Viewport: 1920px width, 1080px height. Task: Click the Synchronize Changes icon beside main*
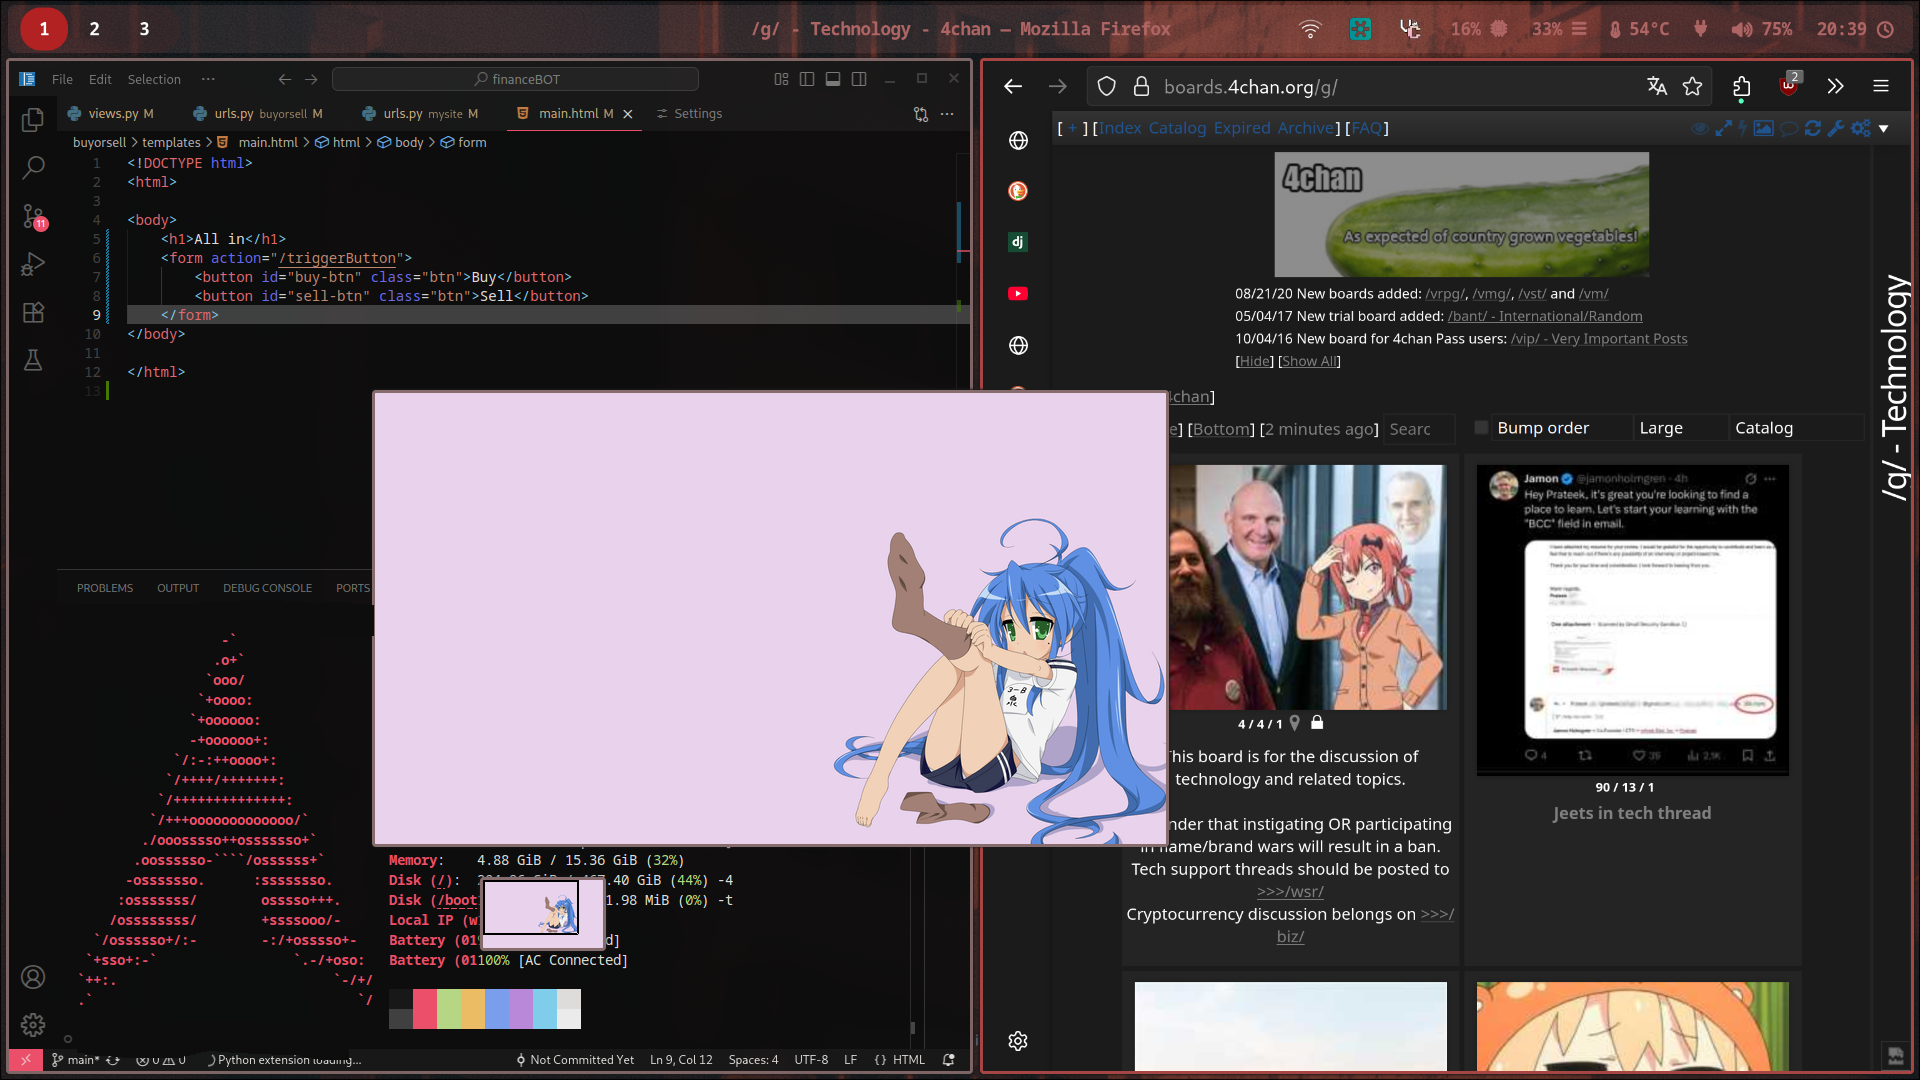tap(113, 1060)
